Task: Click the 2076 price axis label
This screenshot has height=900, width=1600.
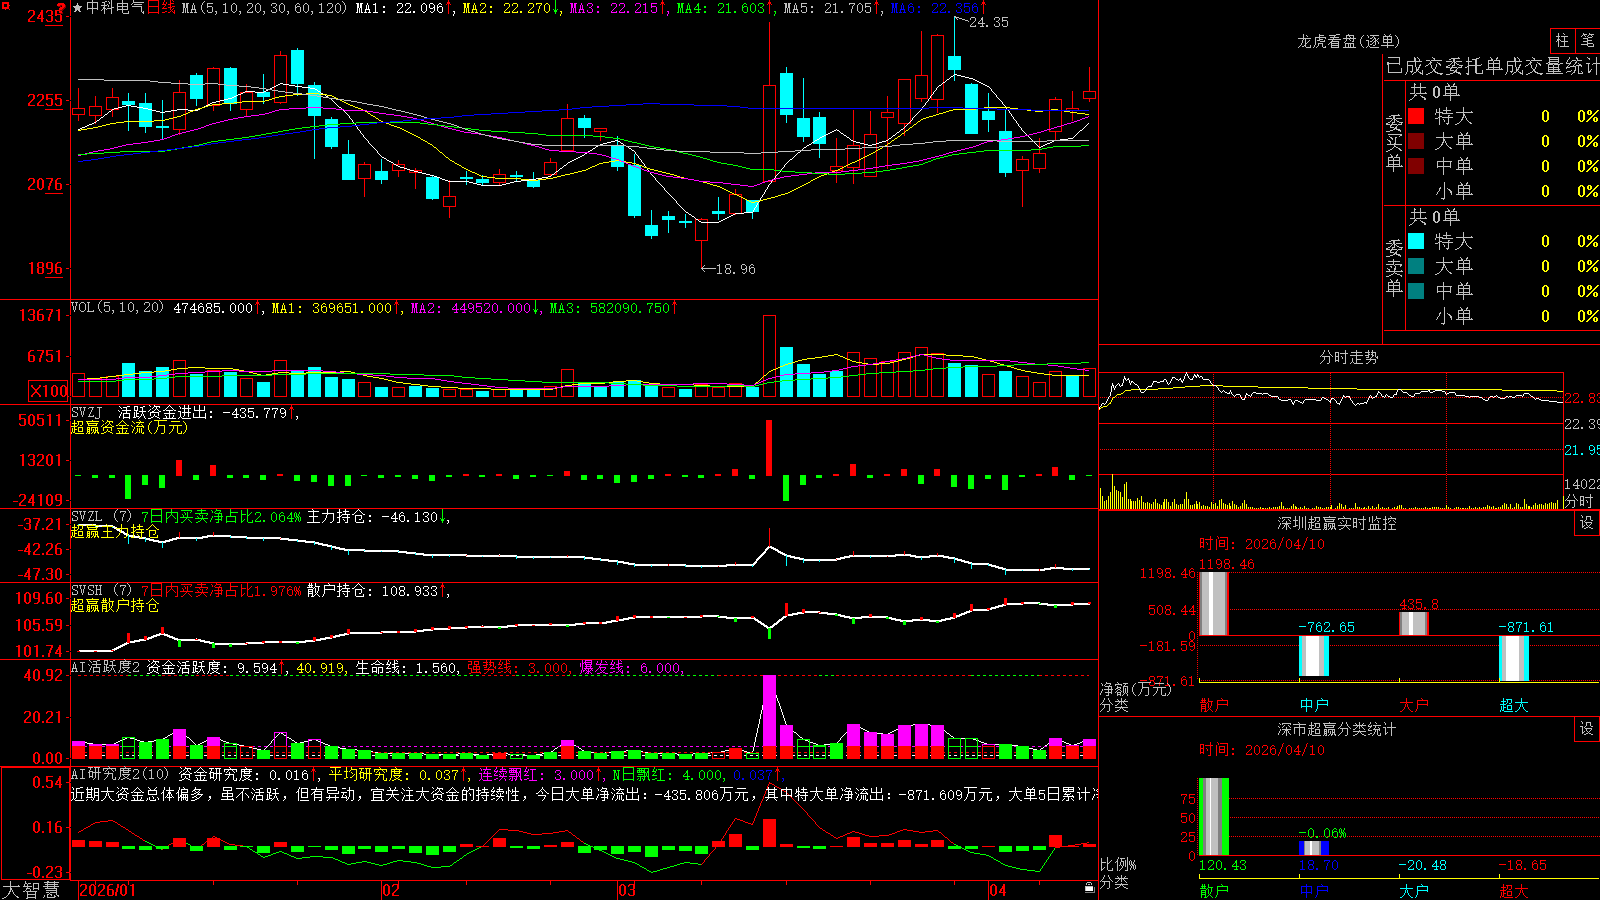Action: (x=44, y=184)
